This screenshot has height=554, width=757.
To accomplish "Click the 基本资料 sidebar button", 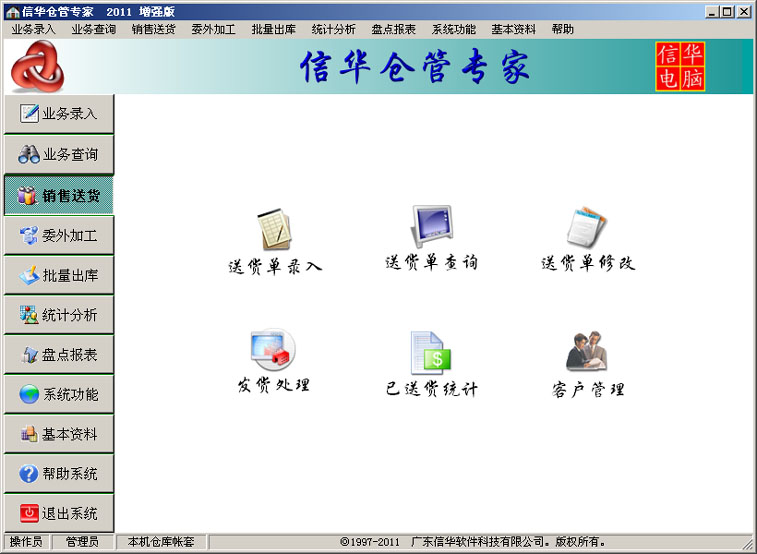I will click(59, 434).
